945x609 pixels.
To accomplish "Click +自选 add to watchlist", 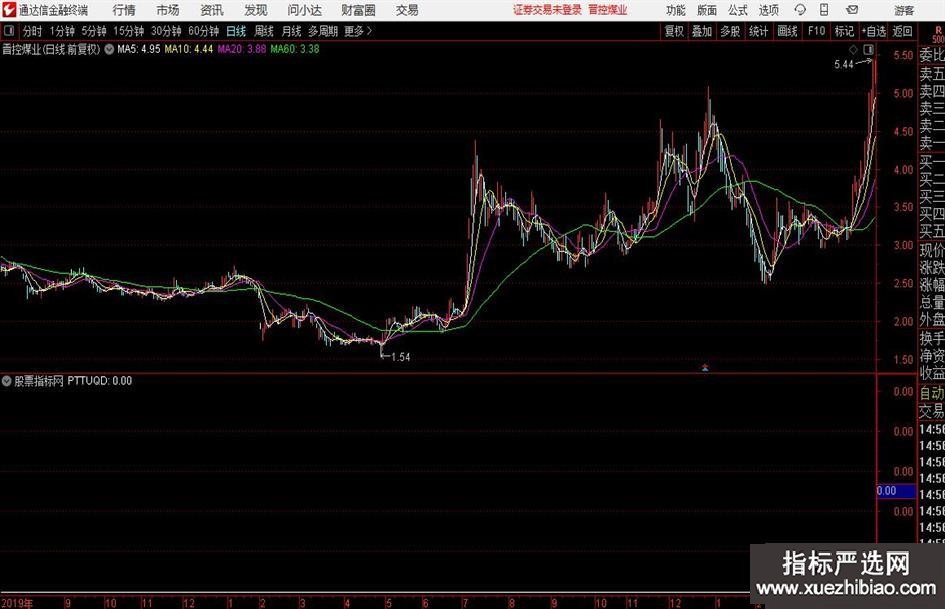I will (x=873, y=31).
